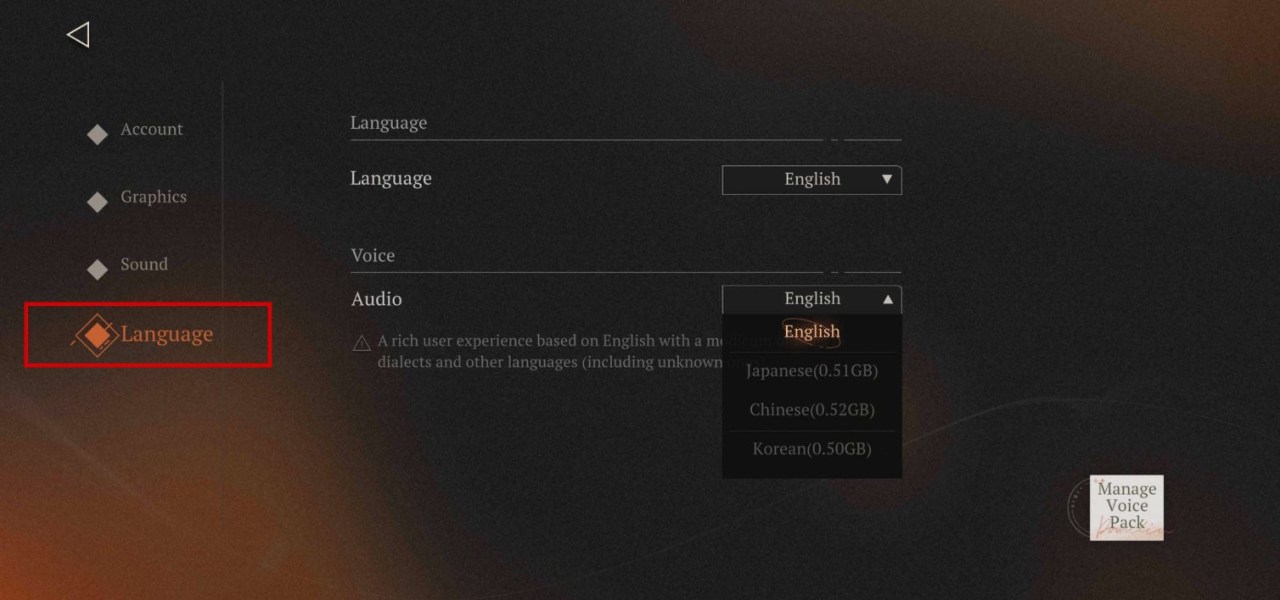Open the Graphics settings tab

click(154, 197)
